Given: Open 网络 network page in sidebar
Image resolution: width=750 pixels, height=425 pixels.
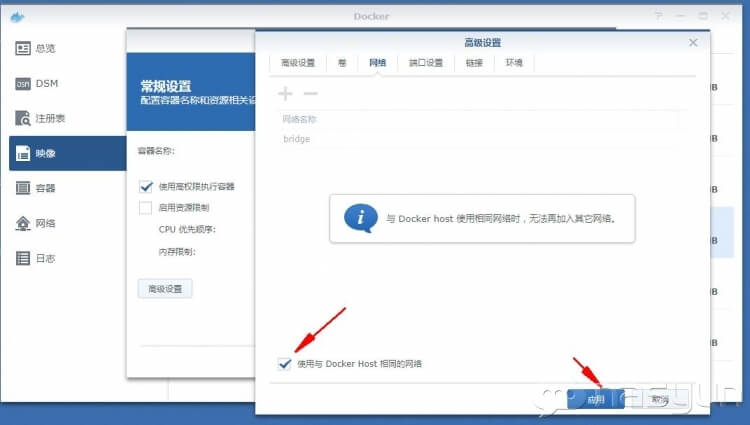Looking at the screenshot, I should tap(35, 223).
